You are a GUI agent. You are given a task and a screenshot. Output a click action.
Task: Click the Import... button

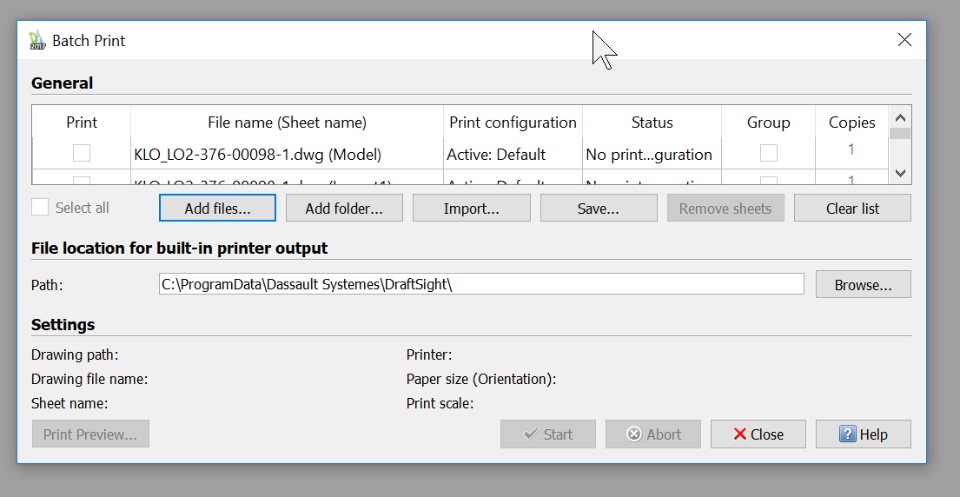[x=471, y=208]
